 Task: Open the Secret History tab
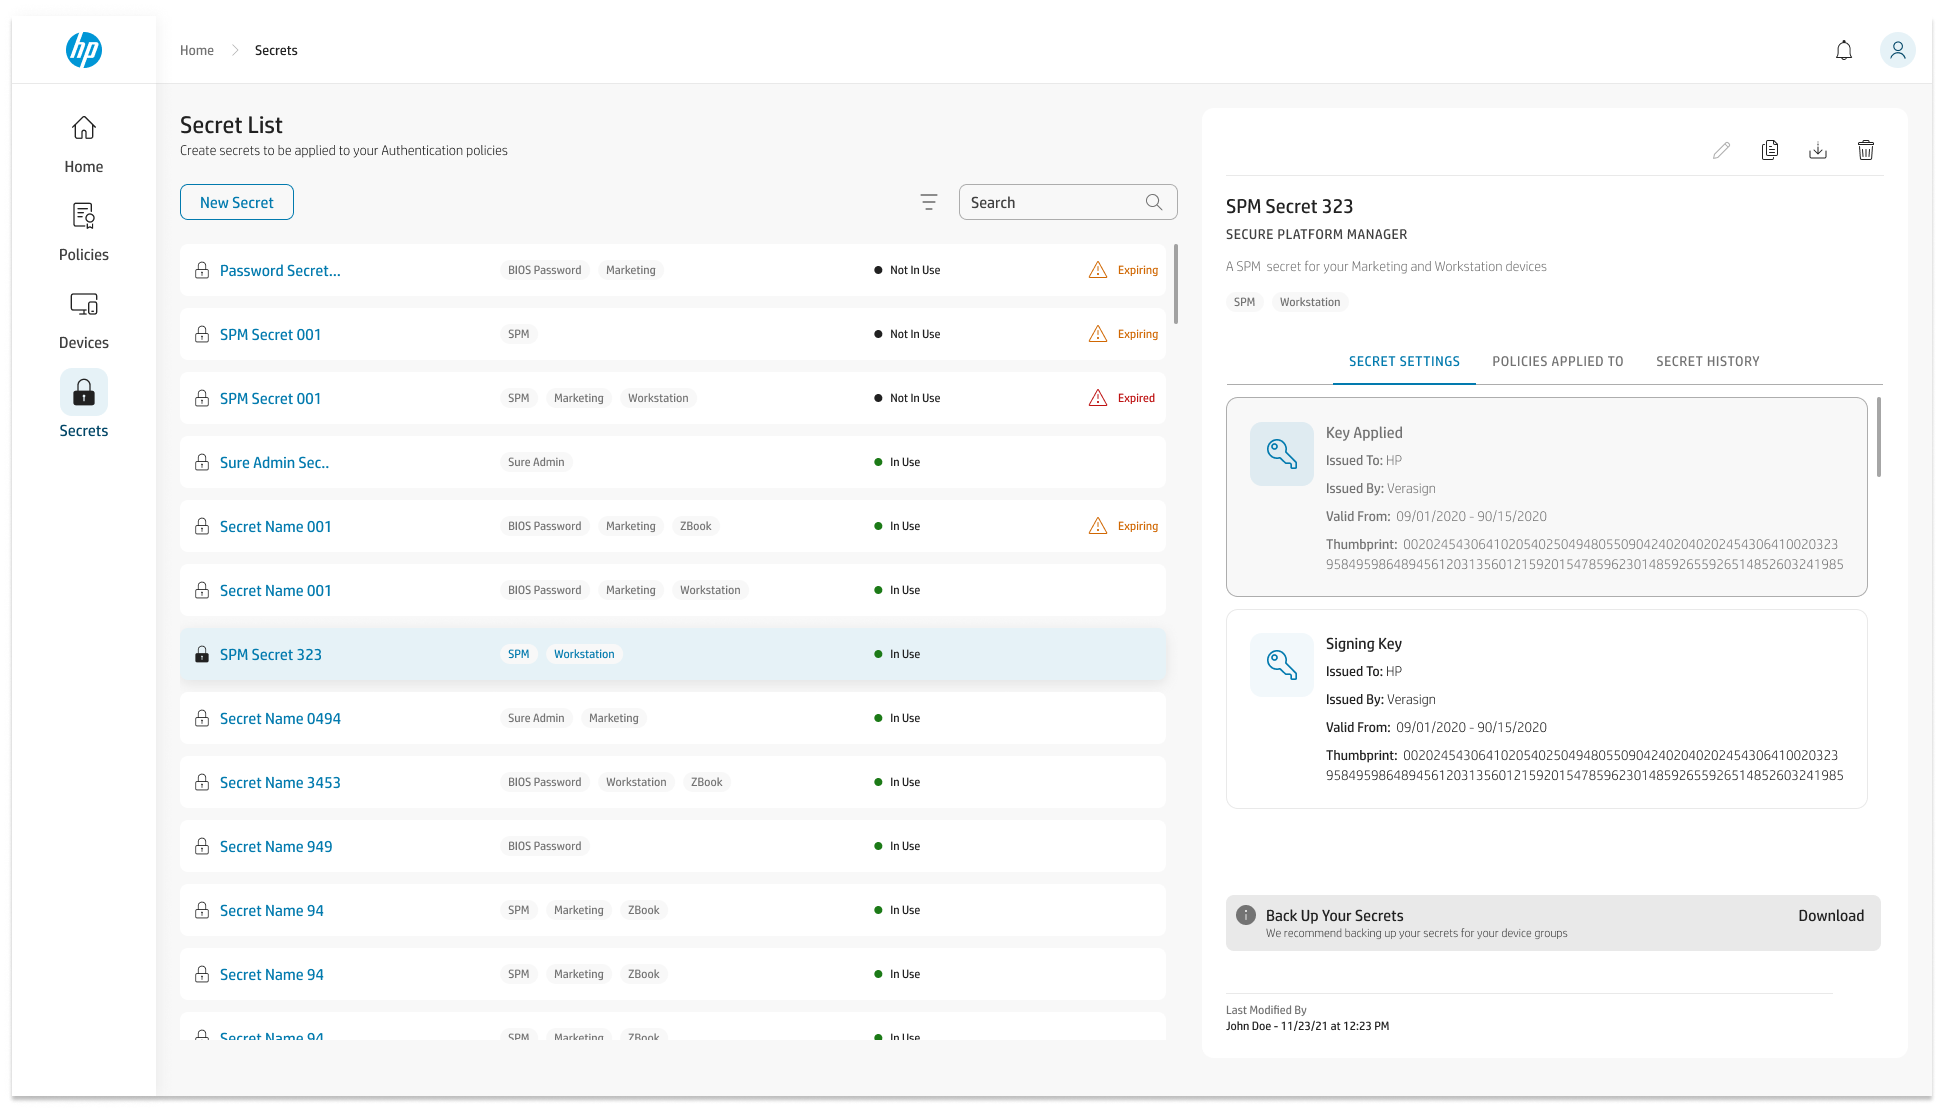point(1707,361)
